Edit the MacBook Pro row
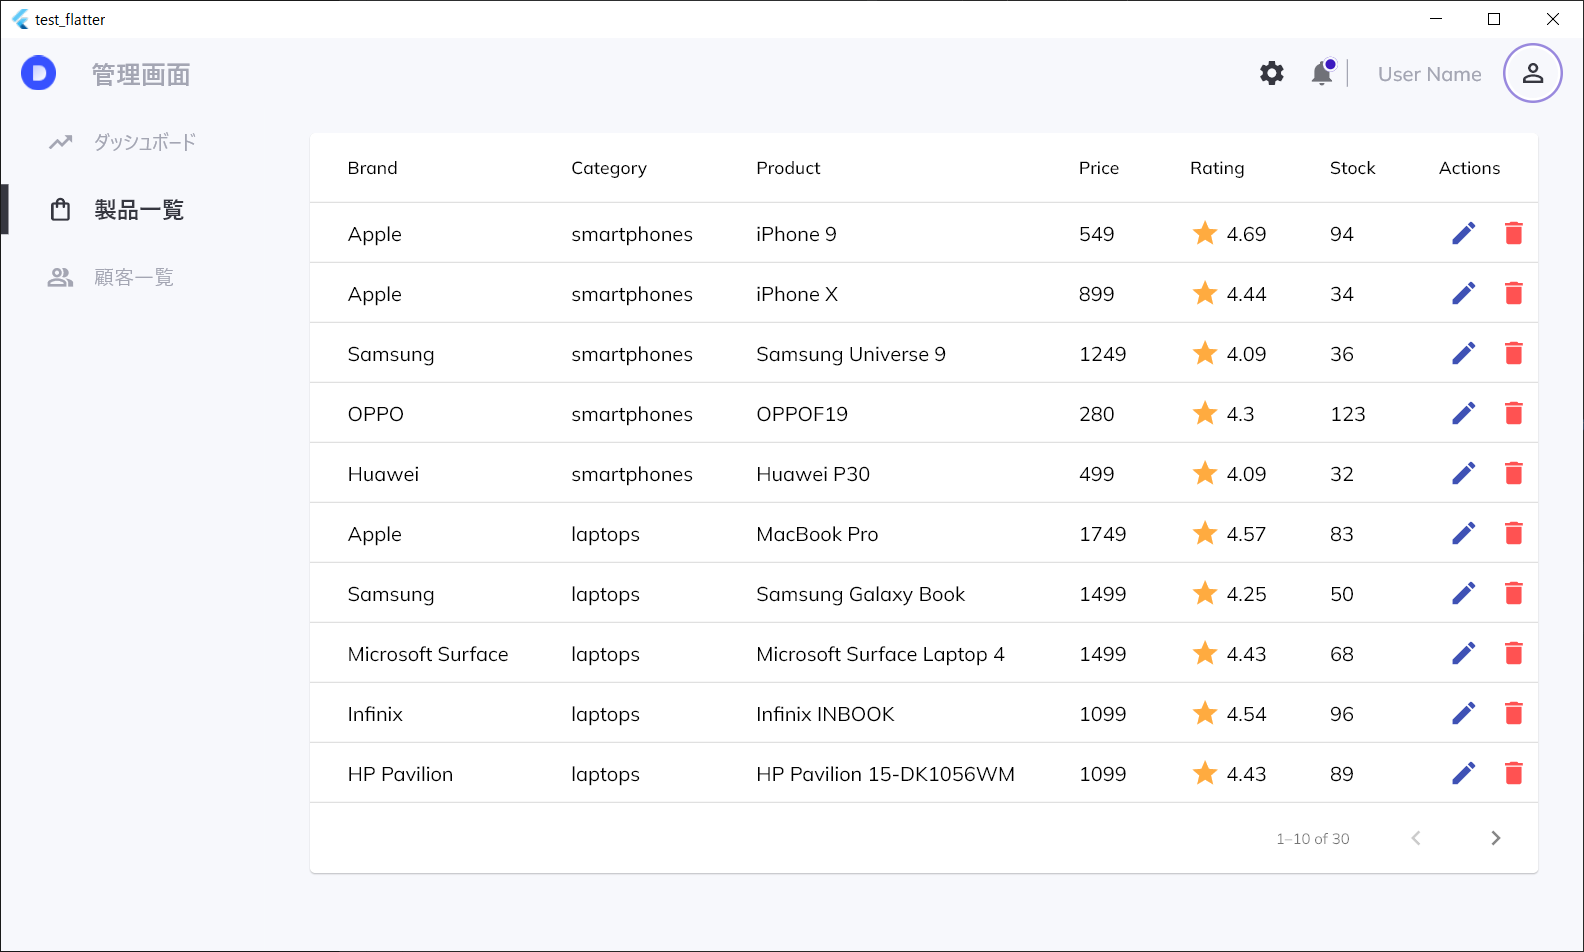The width and height of the screenshot is (1584, 952). (1463, 533)
